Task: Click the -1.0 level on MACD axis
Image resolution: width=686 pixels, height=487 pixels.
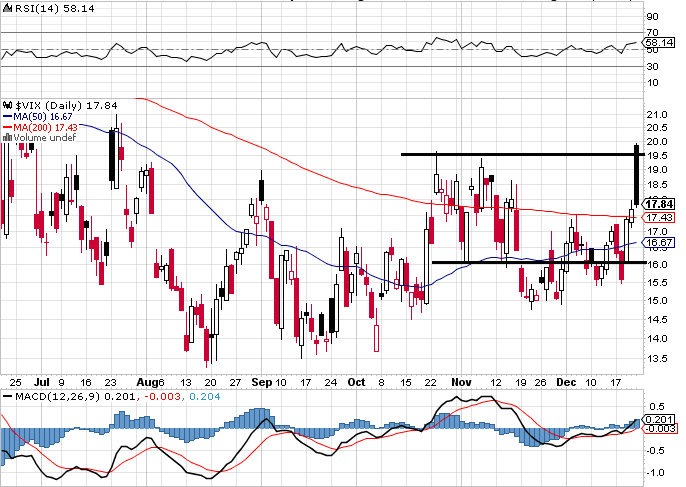Action: click(x=655, y=473)
